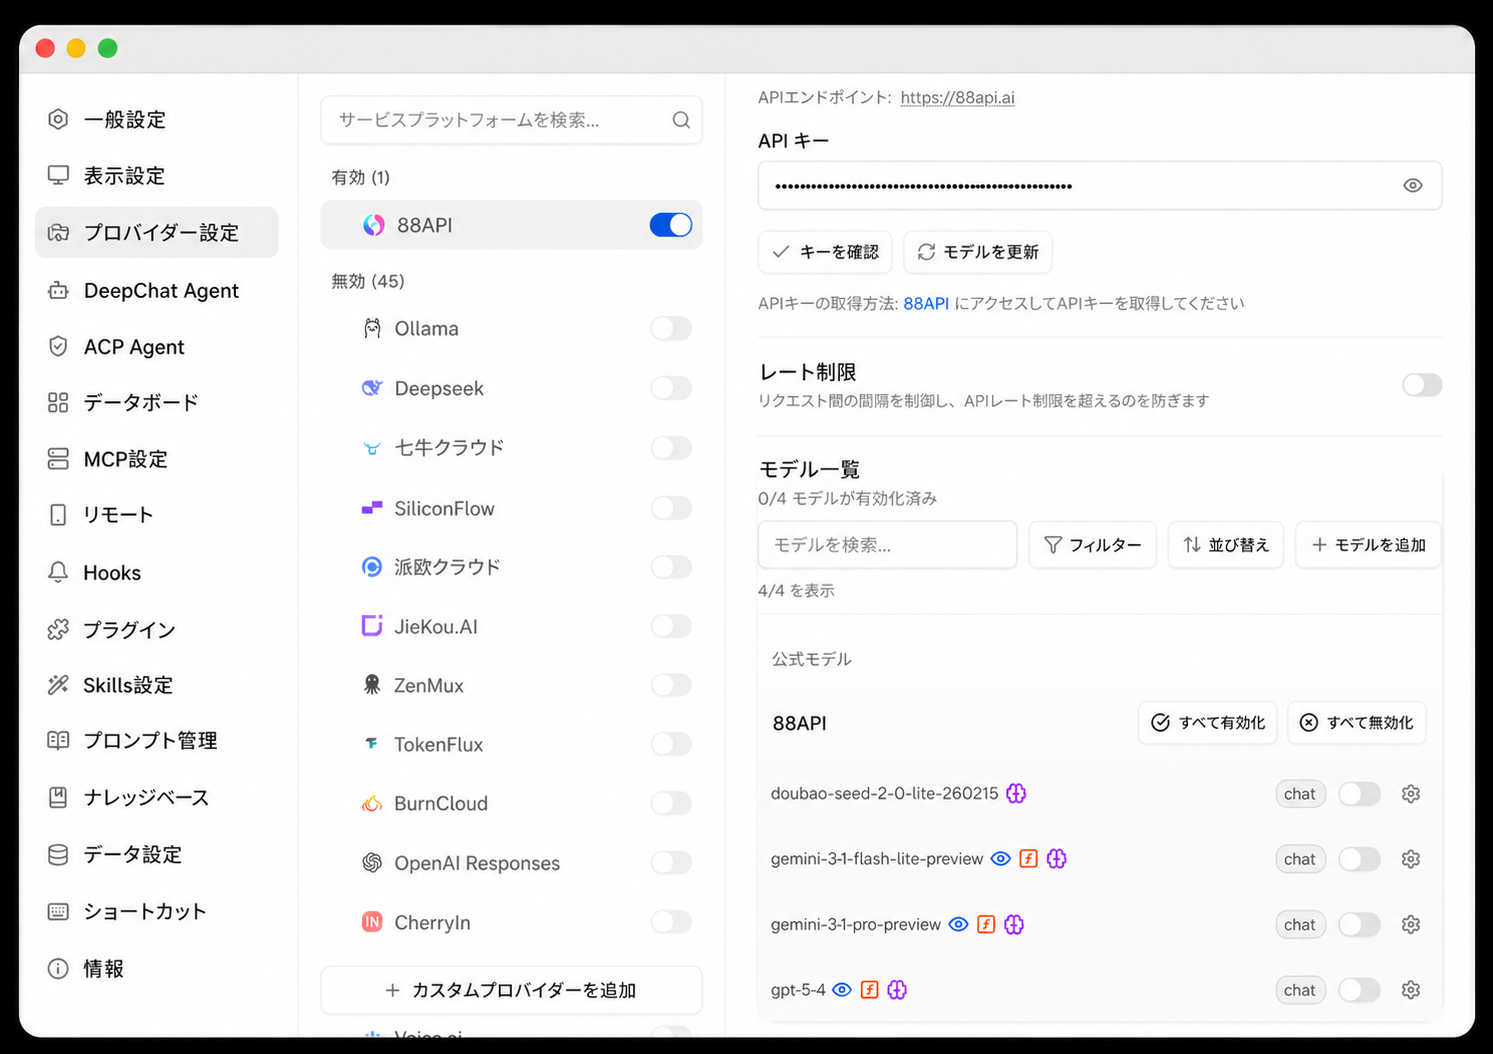This screenshot has width=1493, height=1054.
Task: Open the データボード section
Action: 156,403
